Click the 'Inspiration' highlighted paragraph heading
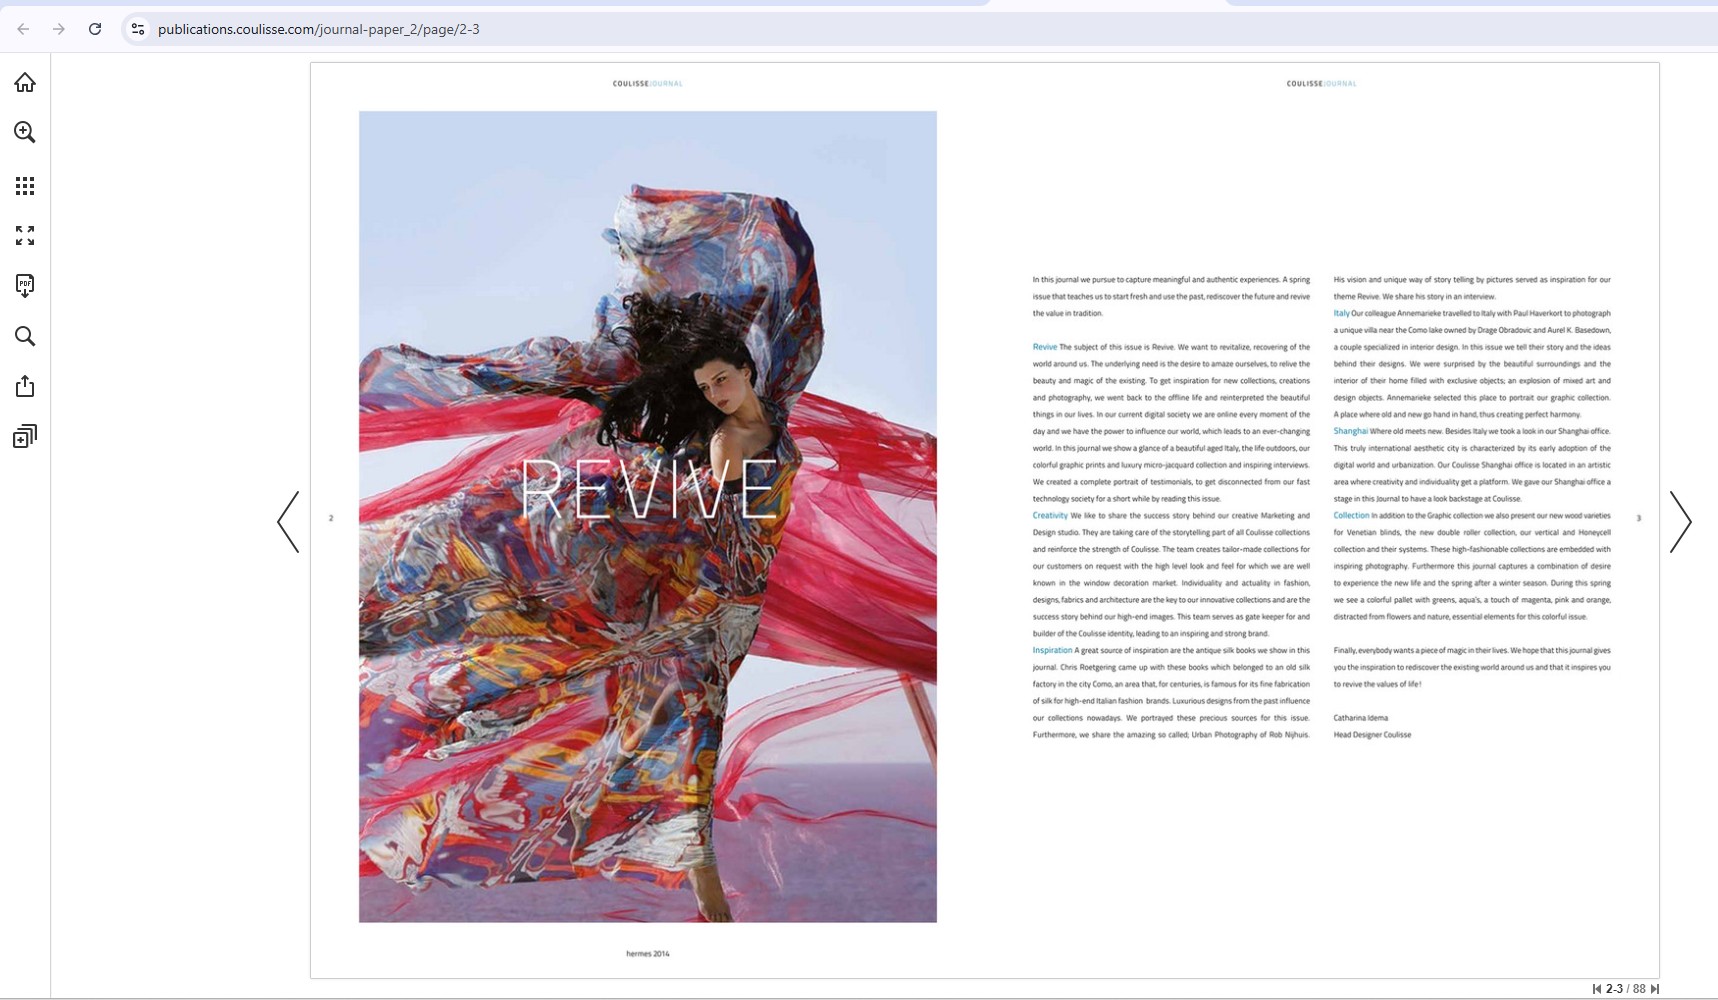Screen dimensions: 1718x1000 click(x=1052, y=650)
